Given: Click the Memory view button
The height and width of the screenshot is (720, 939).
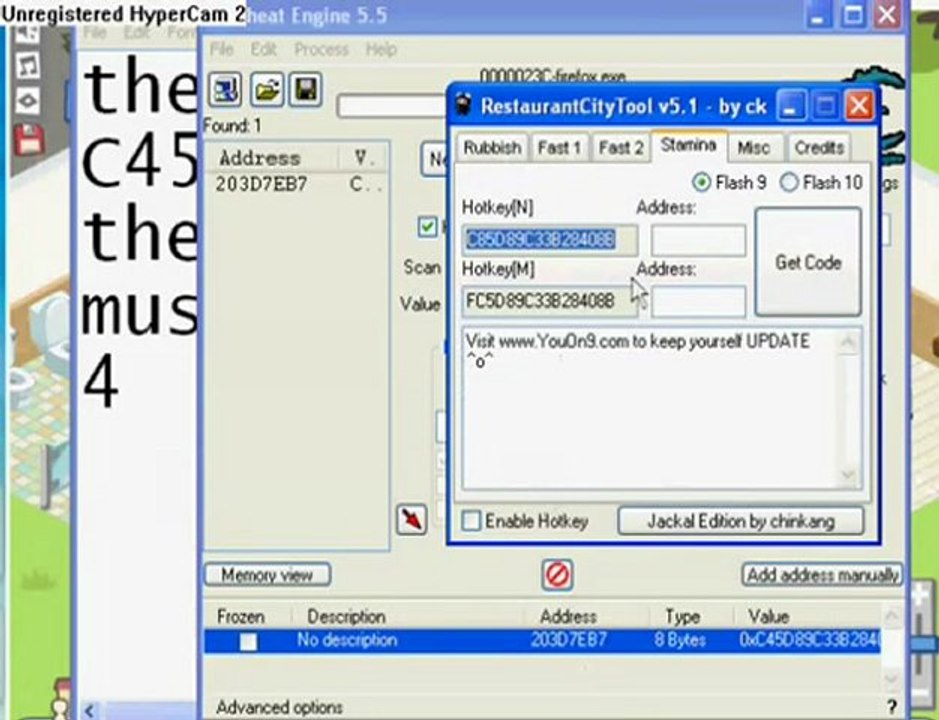Looking at the screenshot, I should coord(267,575).
